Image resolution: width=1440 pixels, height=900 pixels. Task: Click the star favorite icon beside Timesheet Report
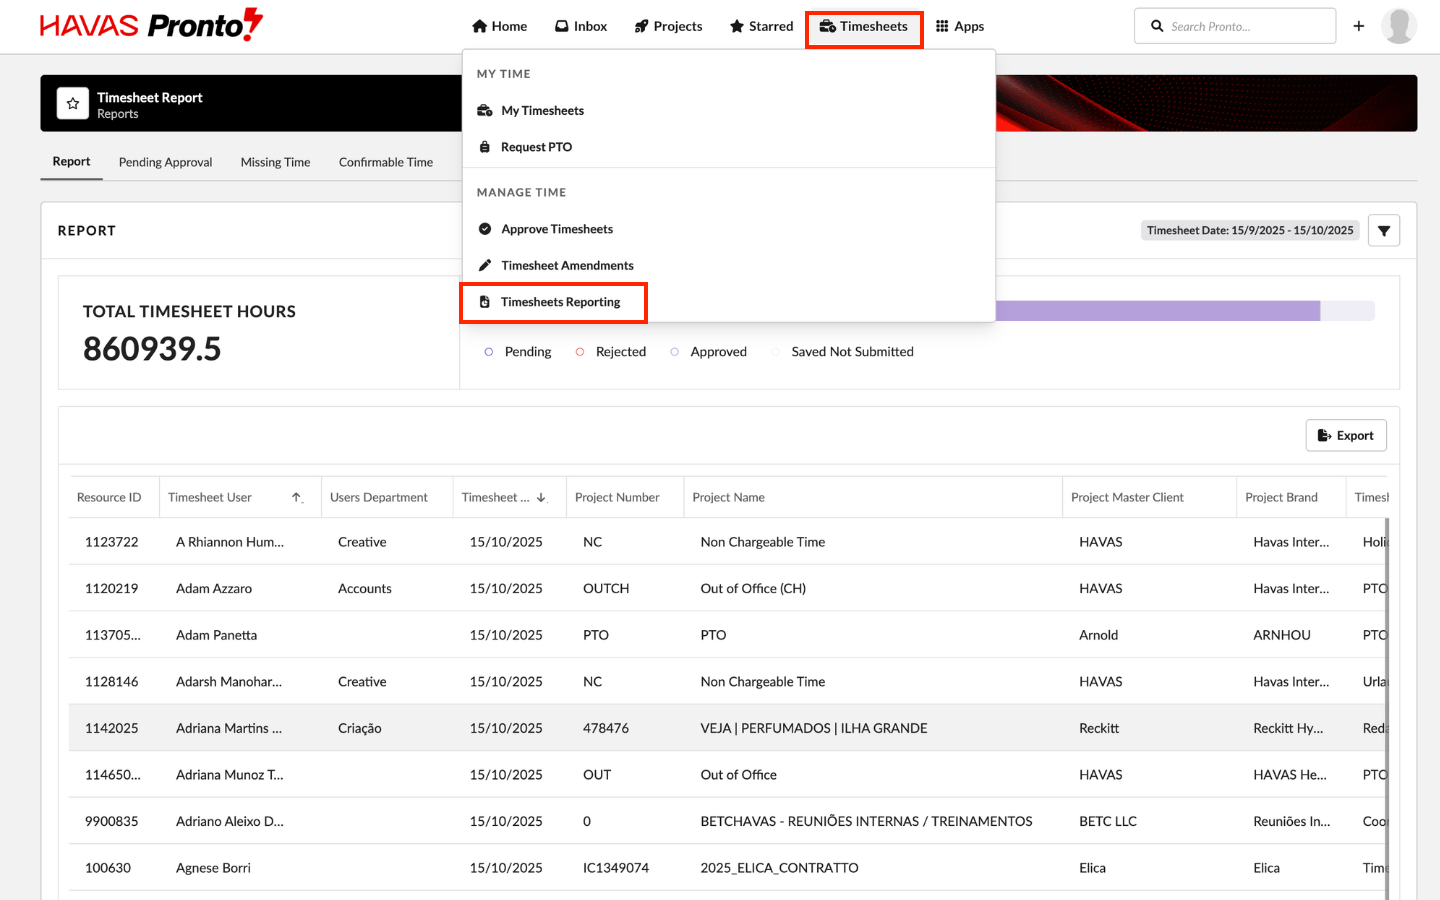(x=73, y=104)
